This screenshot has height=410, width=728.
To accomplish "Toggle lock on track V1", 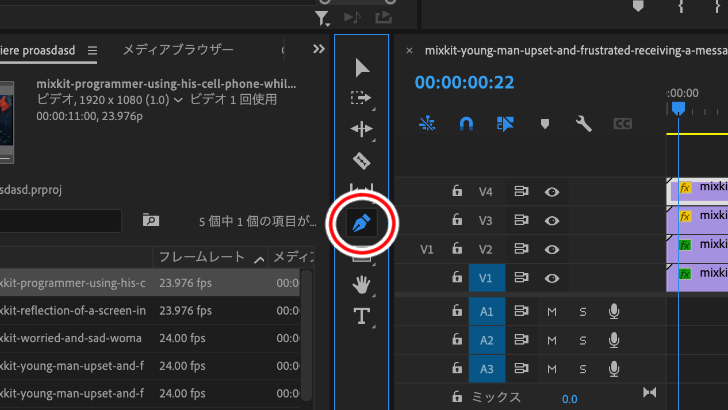I will [457, 277].
